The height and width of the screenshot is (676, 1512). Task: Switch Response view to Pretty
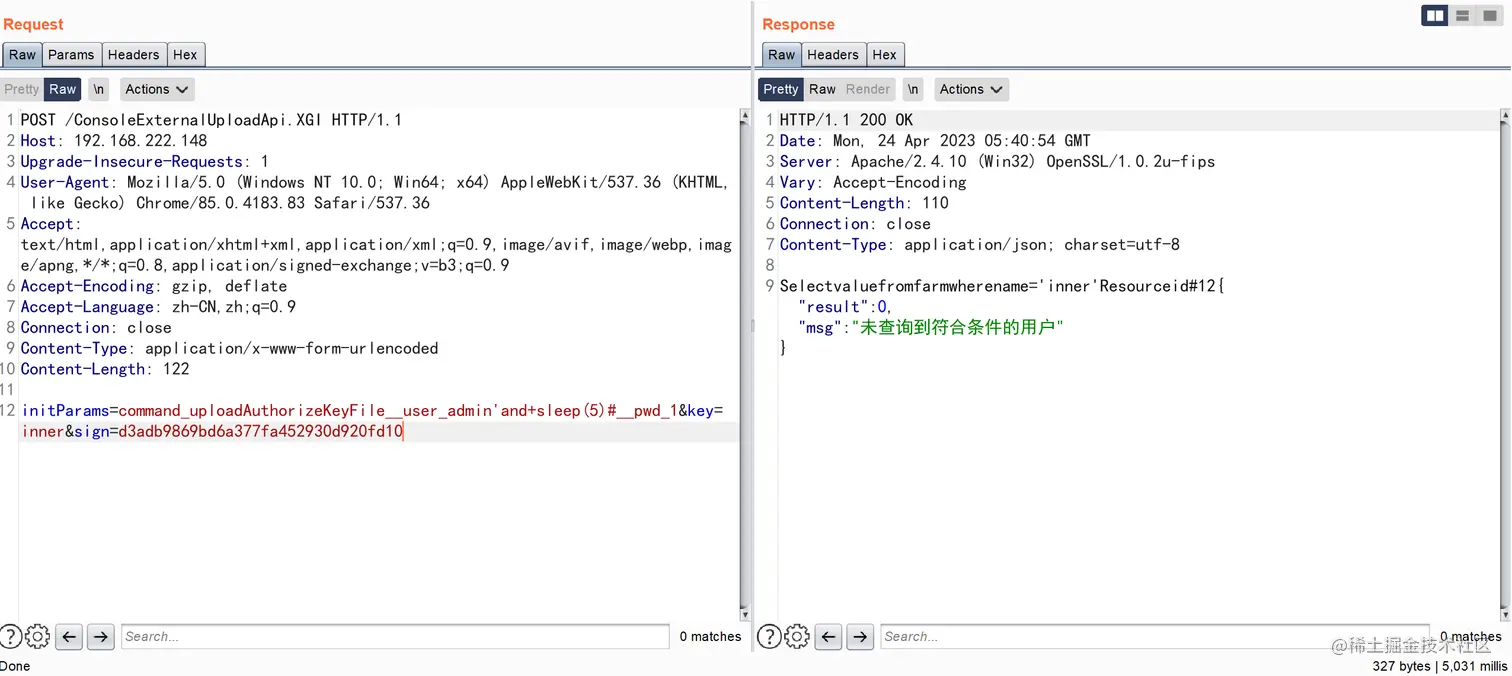click(781, 89)
